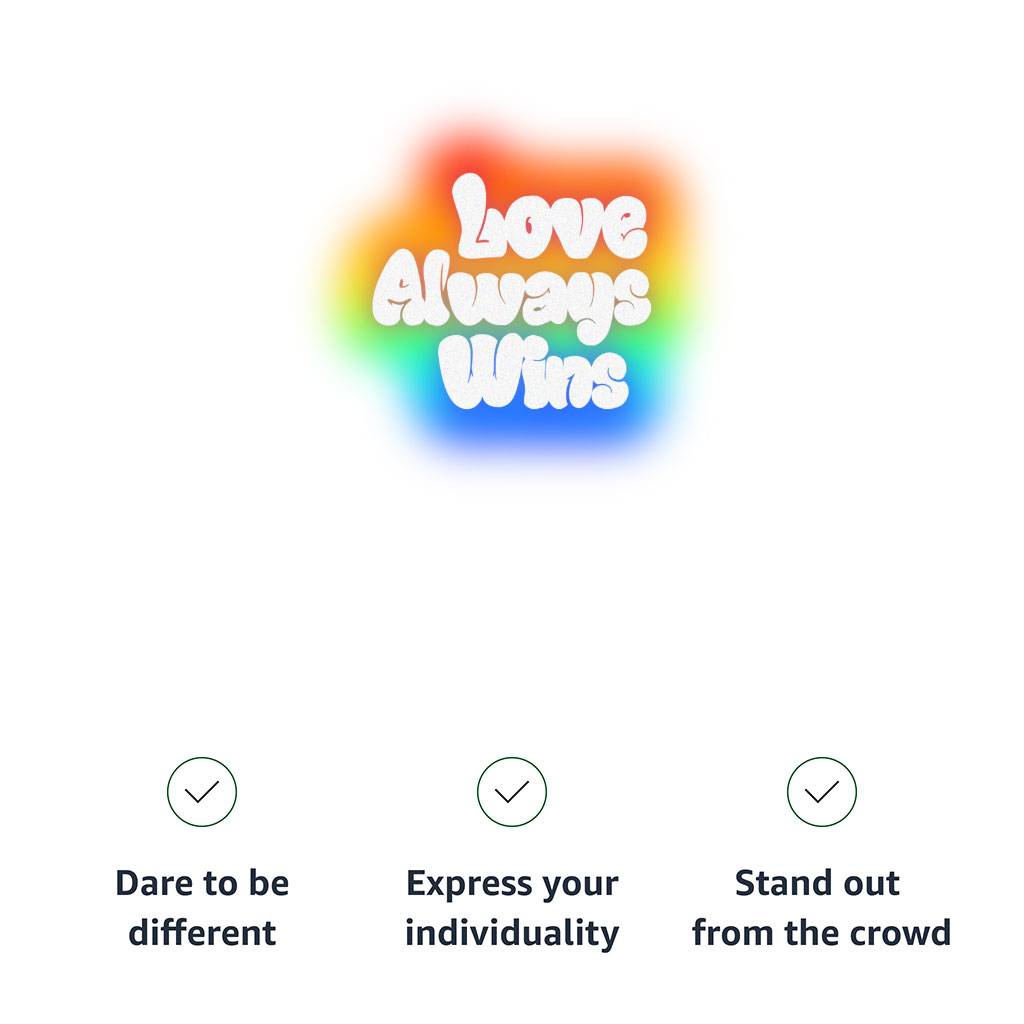Click the word "crowd" in the last caption
1024x1024 pixels.
(x=905, y=933)
